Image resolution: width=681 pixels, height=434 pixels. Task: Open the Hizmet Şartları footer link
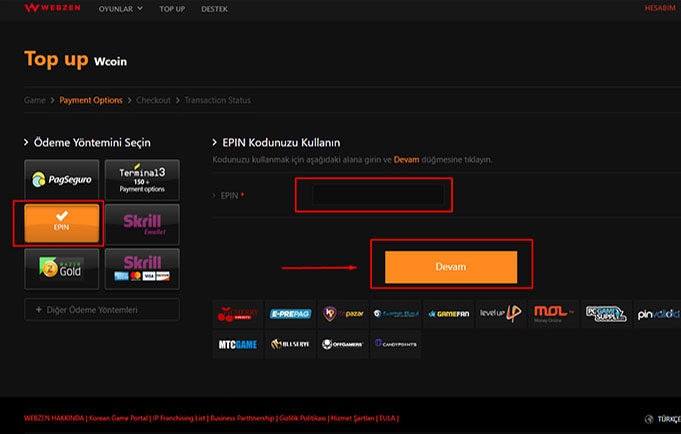pos(352,418)
